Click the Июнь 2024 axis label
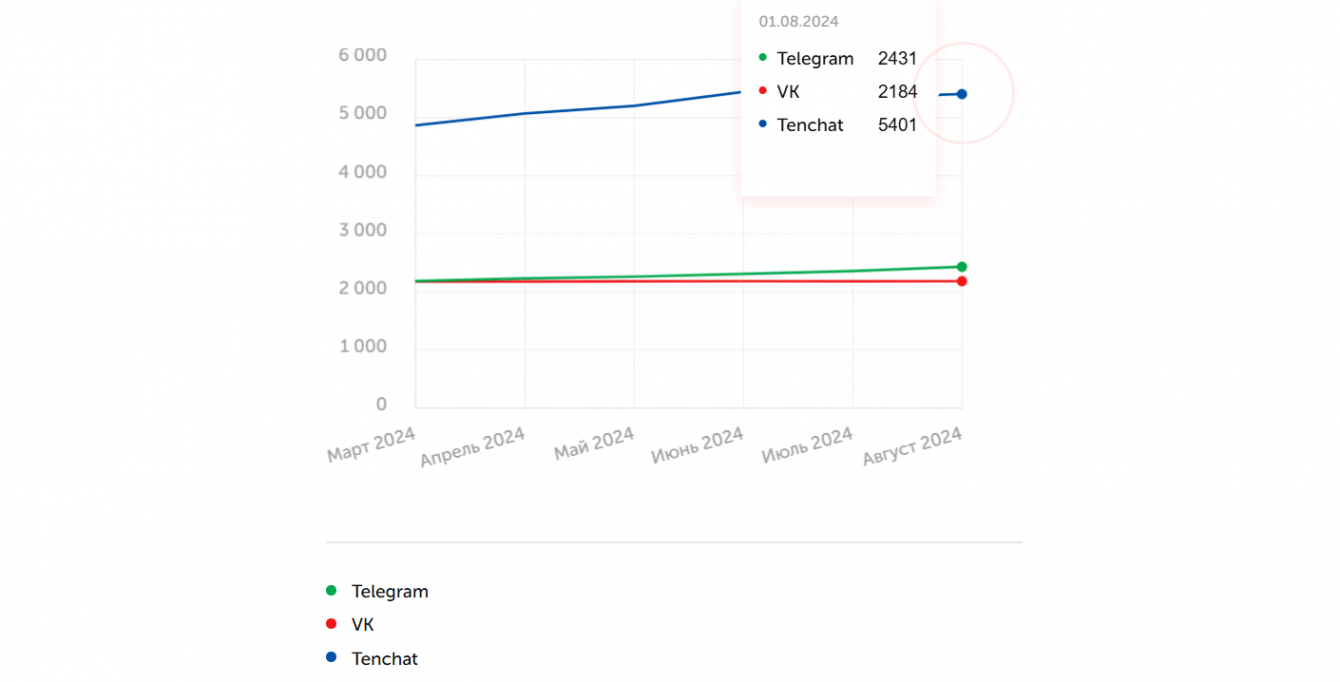This screenshot has width=1340, height=682. coord(697,446)
